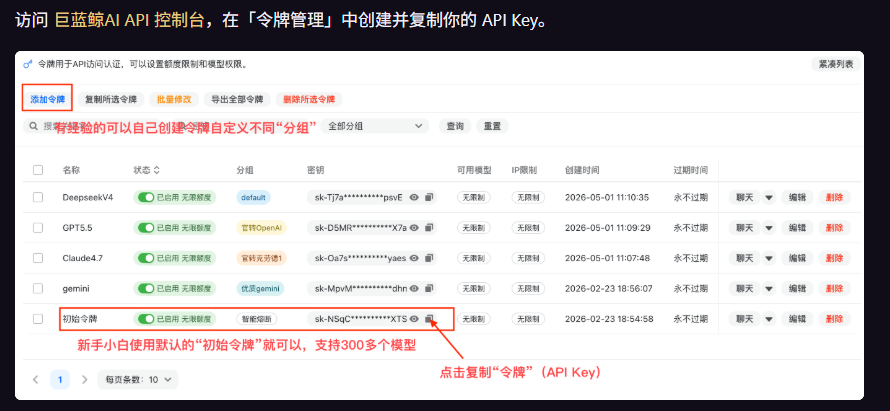The width and height of the screenshot is (890, 411).
Task: Click the 重置 reset button
Action: click(x=492, y=126)
